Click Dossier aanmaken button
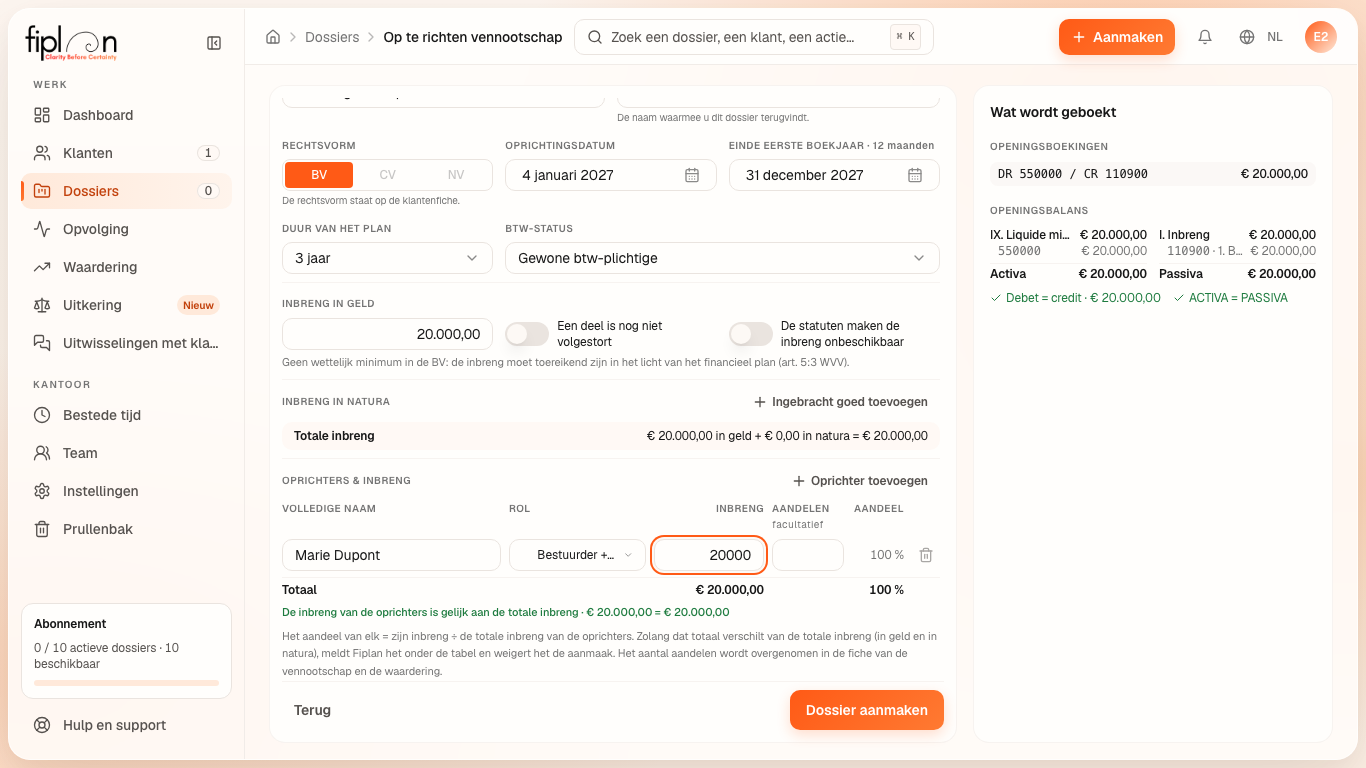Viewport: 1366px width, 768px height. (x=867, y=710)
